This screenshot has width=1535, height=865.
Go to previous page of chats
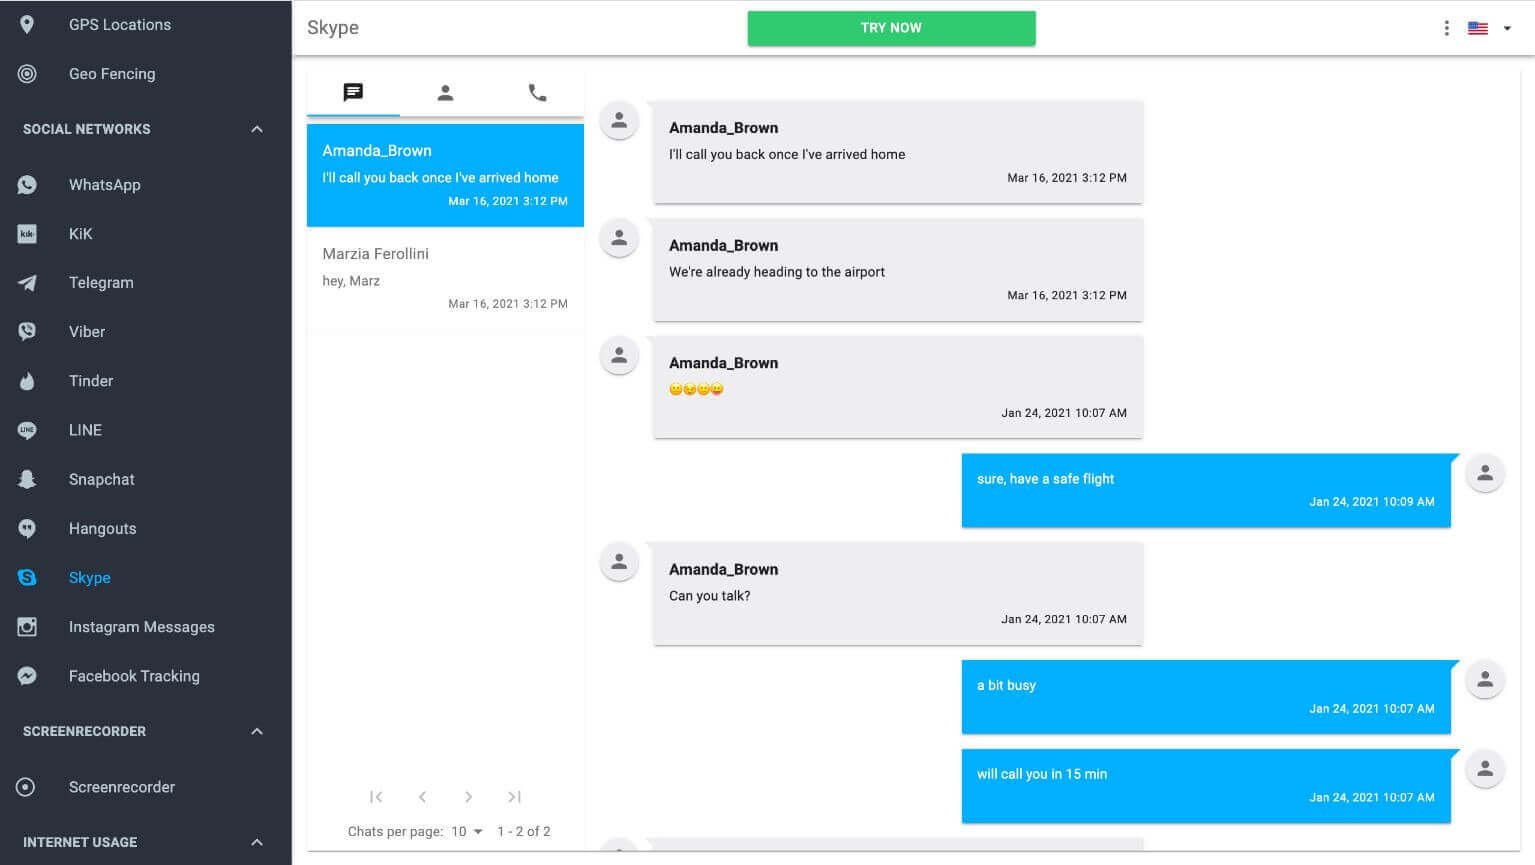coord(422,797)
